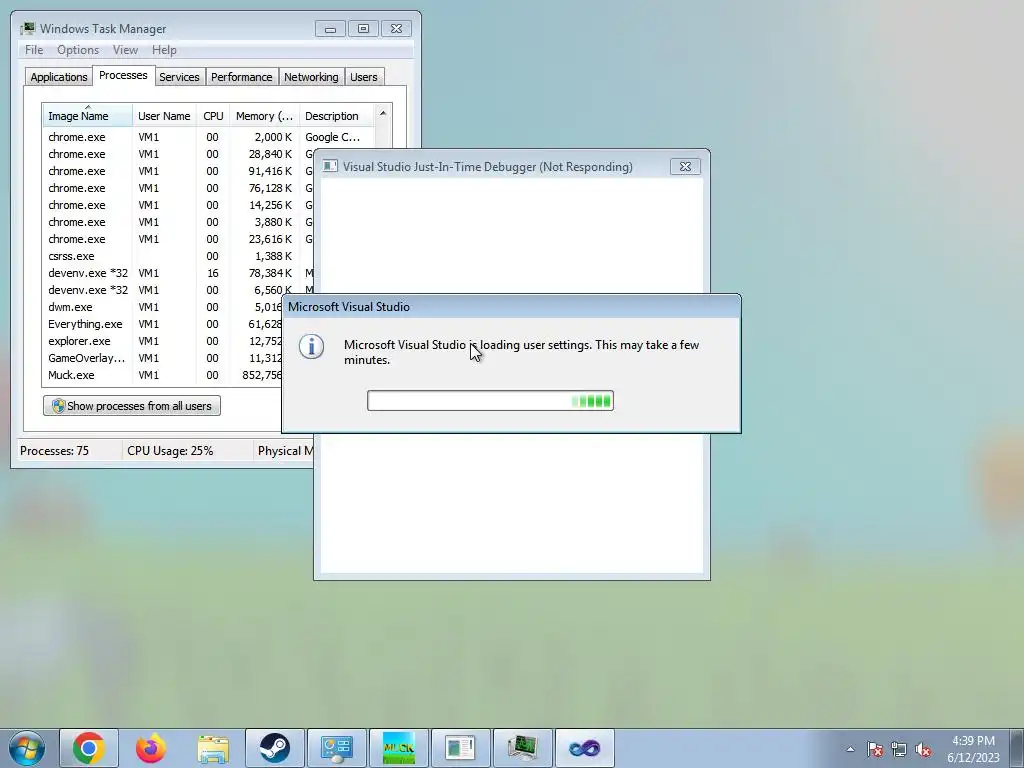Click the Just-In-Time Debugger title bar icon
This screenshot has height=768, width=1024.
point(330,167)
